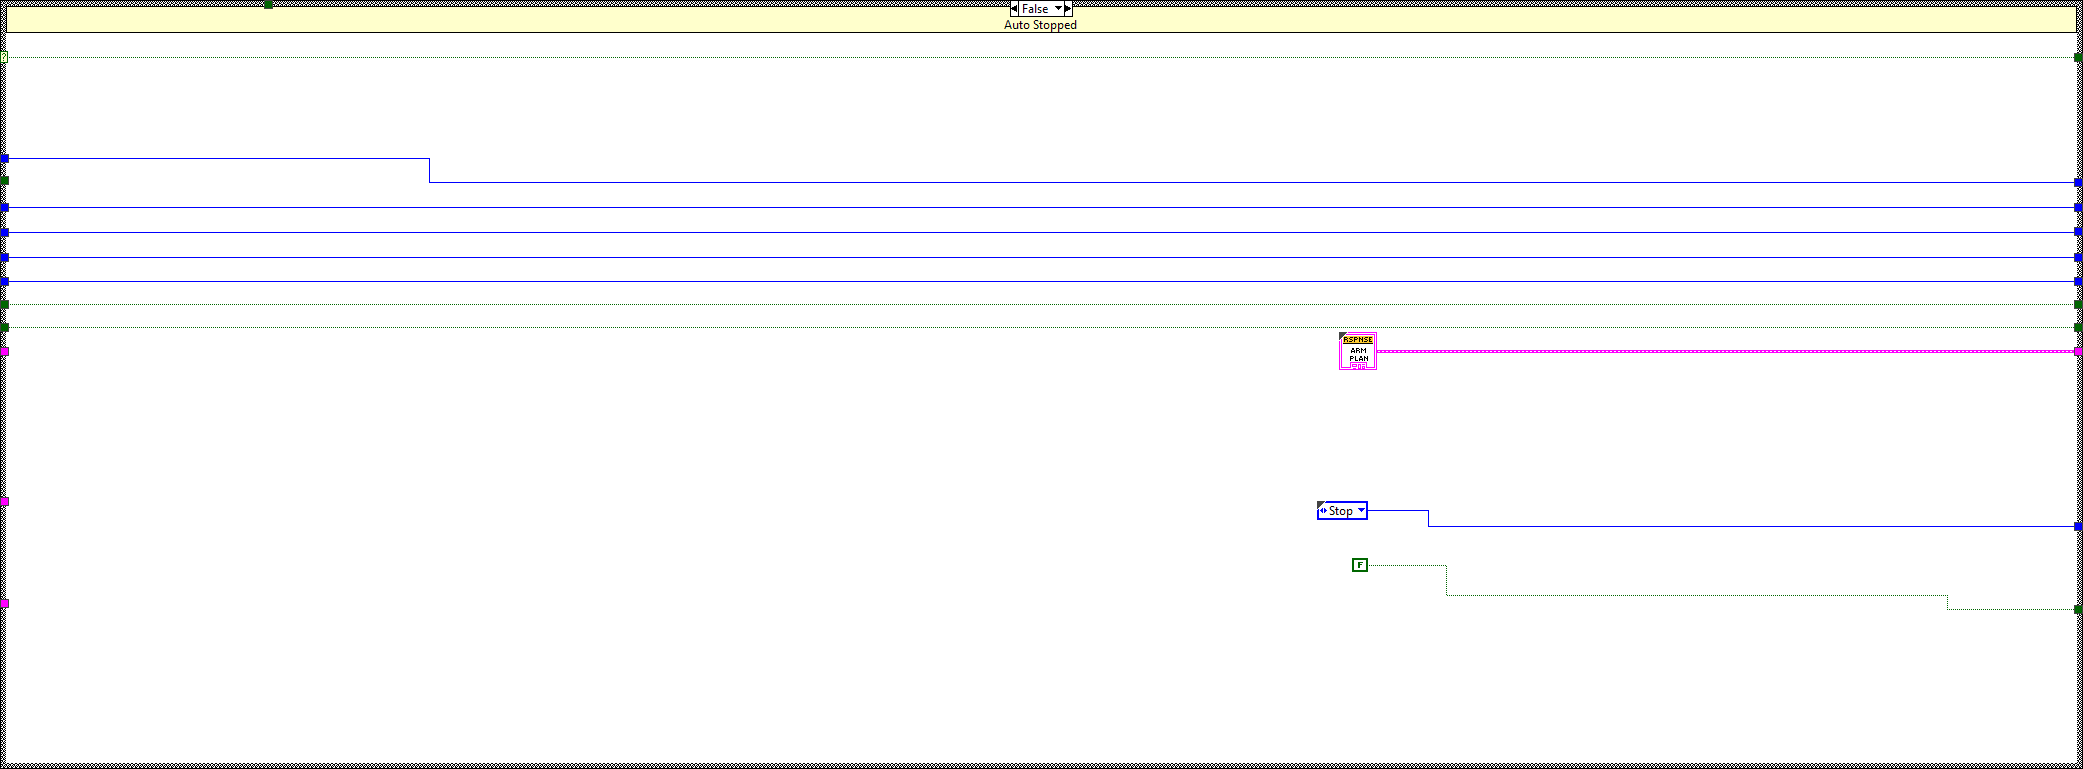This screenshot has width=2083, height=769.
Task: Click the lowest pink tunnel on left border
Action: (5, 603)
